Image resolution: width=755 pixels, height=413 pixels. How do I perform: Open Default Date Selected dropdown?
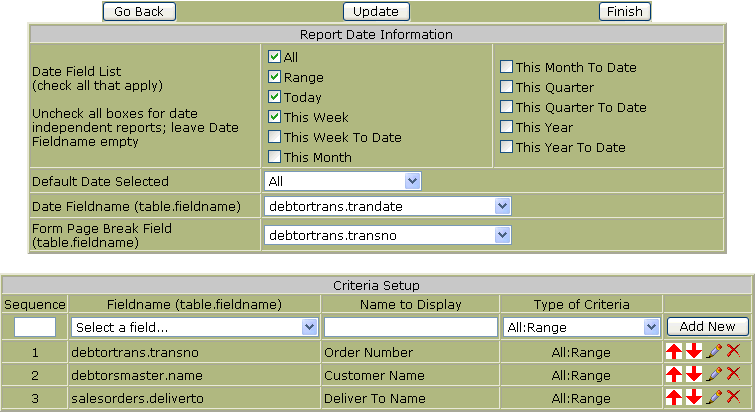tap(342, 181)
